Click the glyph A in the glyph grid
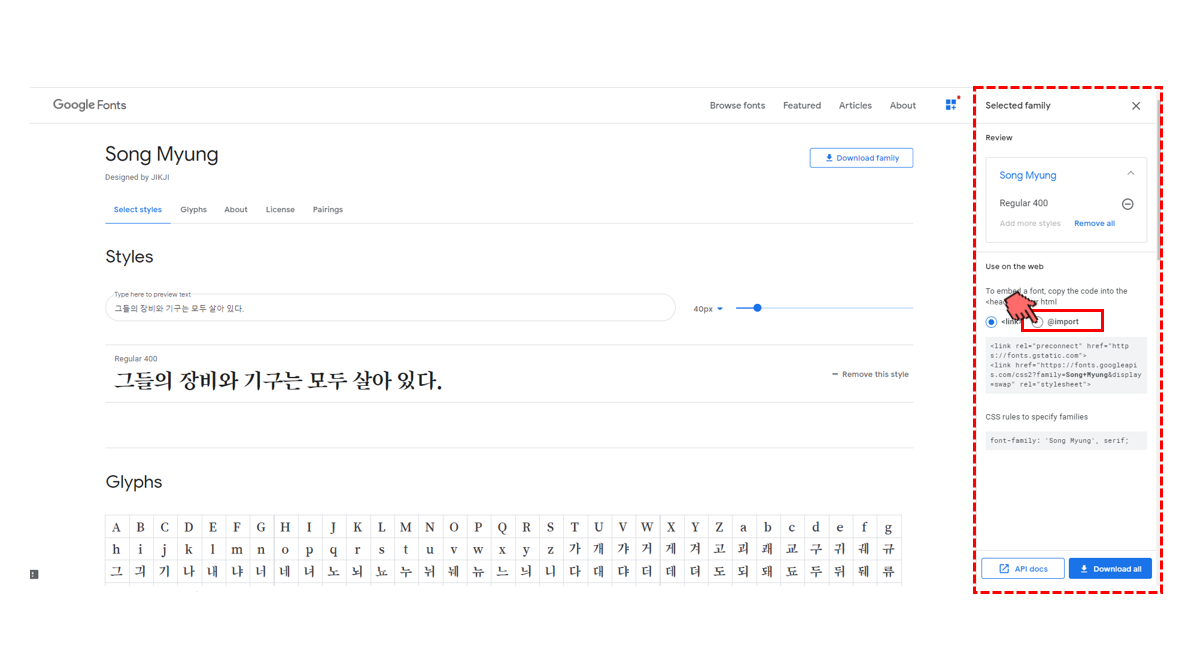1182x664 pixels. click(x=116, y=527)
